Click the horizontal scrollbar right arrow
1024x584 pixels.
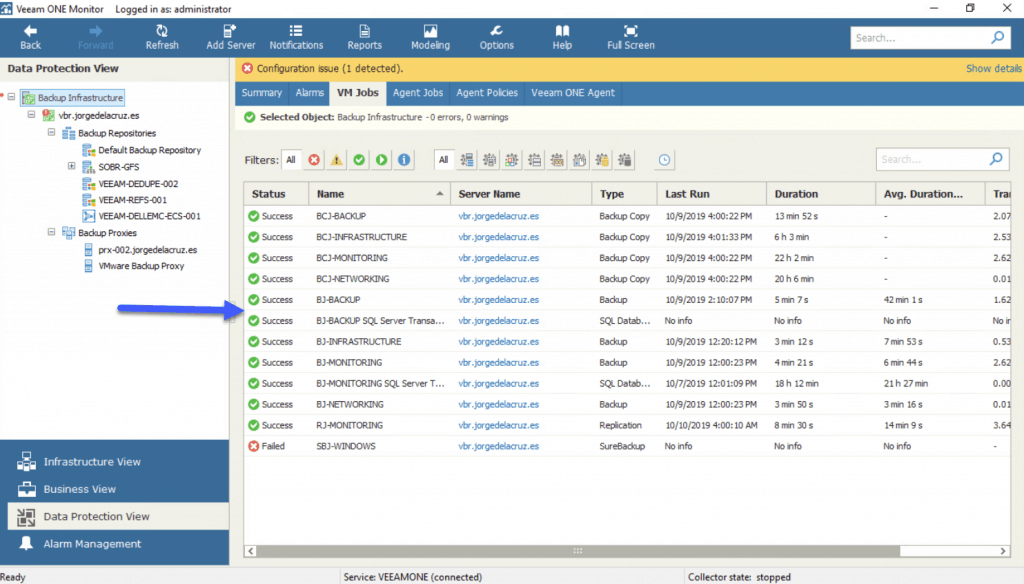pyautogui.click(x=1003, y=551)
